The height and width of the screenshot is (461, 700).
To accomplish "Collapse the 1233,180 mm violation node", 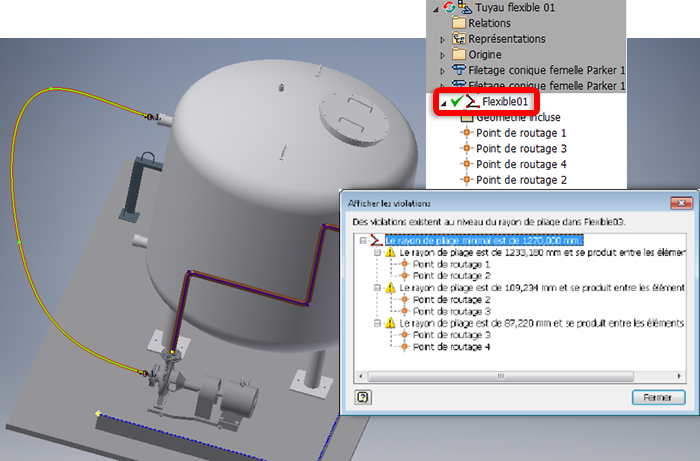I will tap(377, 253).
